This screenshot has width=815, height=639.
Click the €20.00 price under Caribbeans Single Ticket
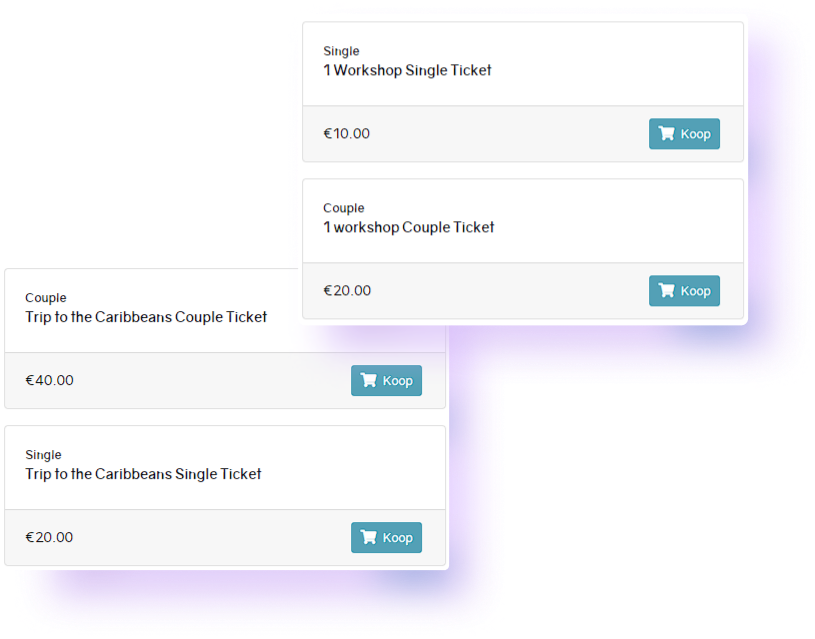point(49,538)
